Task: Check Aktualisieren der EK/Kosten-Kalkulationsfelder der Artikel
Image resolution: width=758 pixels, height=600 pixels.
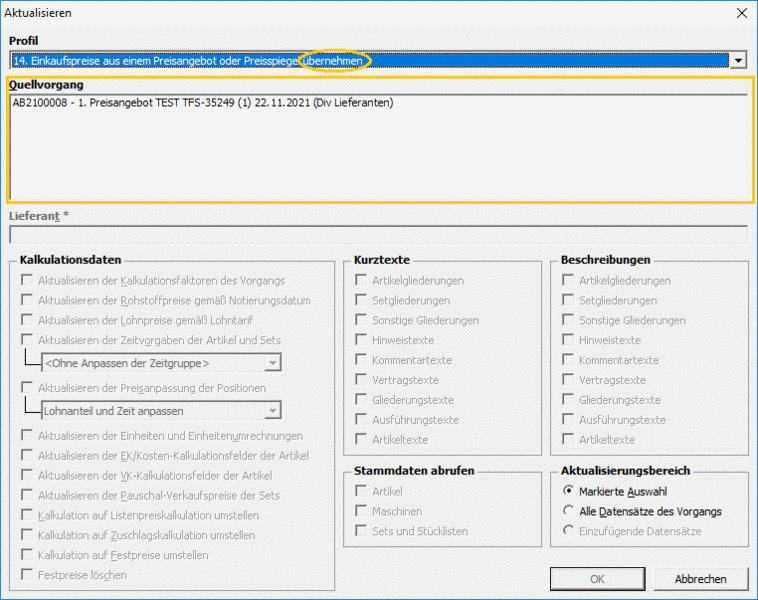Action: 27,455
